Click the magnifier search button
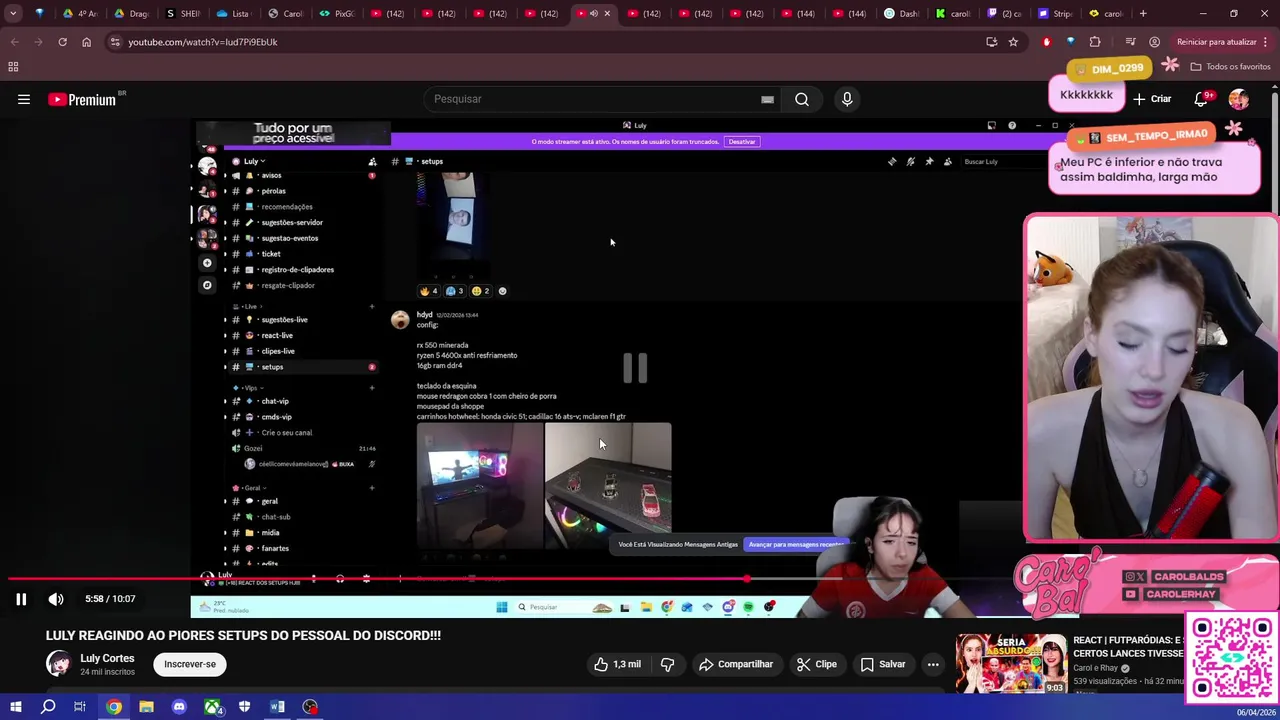The image size is (1280, 720). pyautogui.click(x=802, y=99)
